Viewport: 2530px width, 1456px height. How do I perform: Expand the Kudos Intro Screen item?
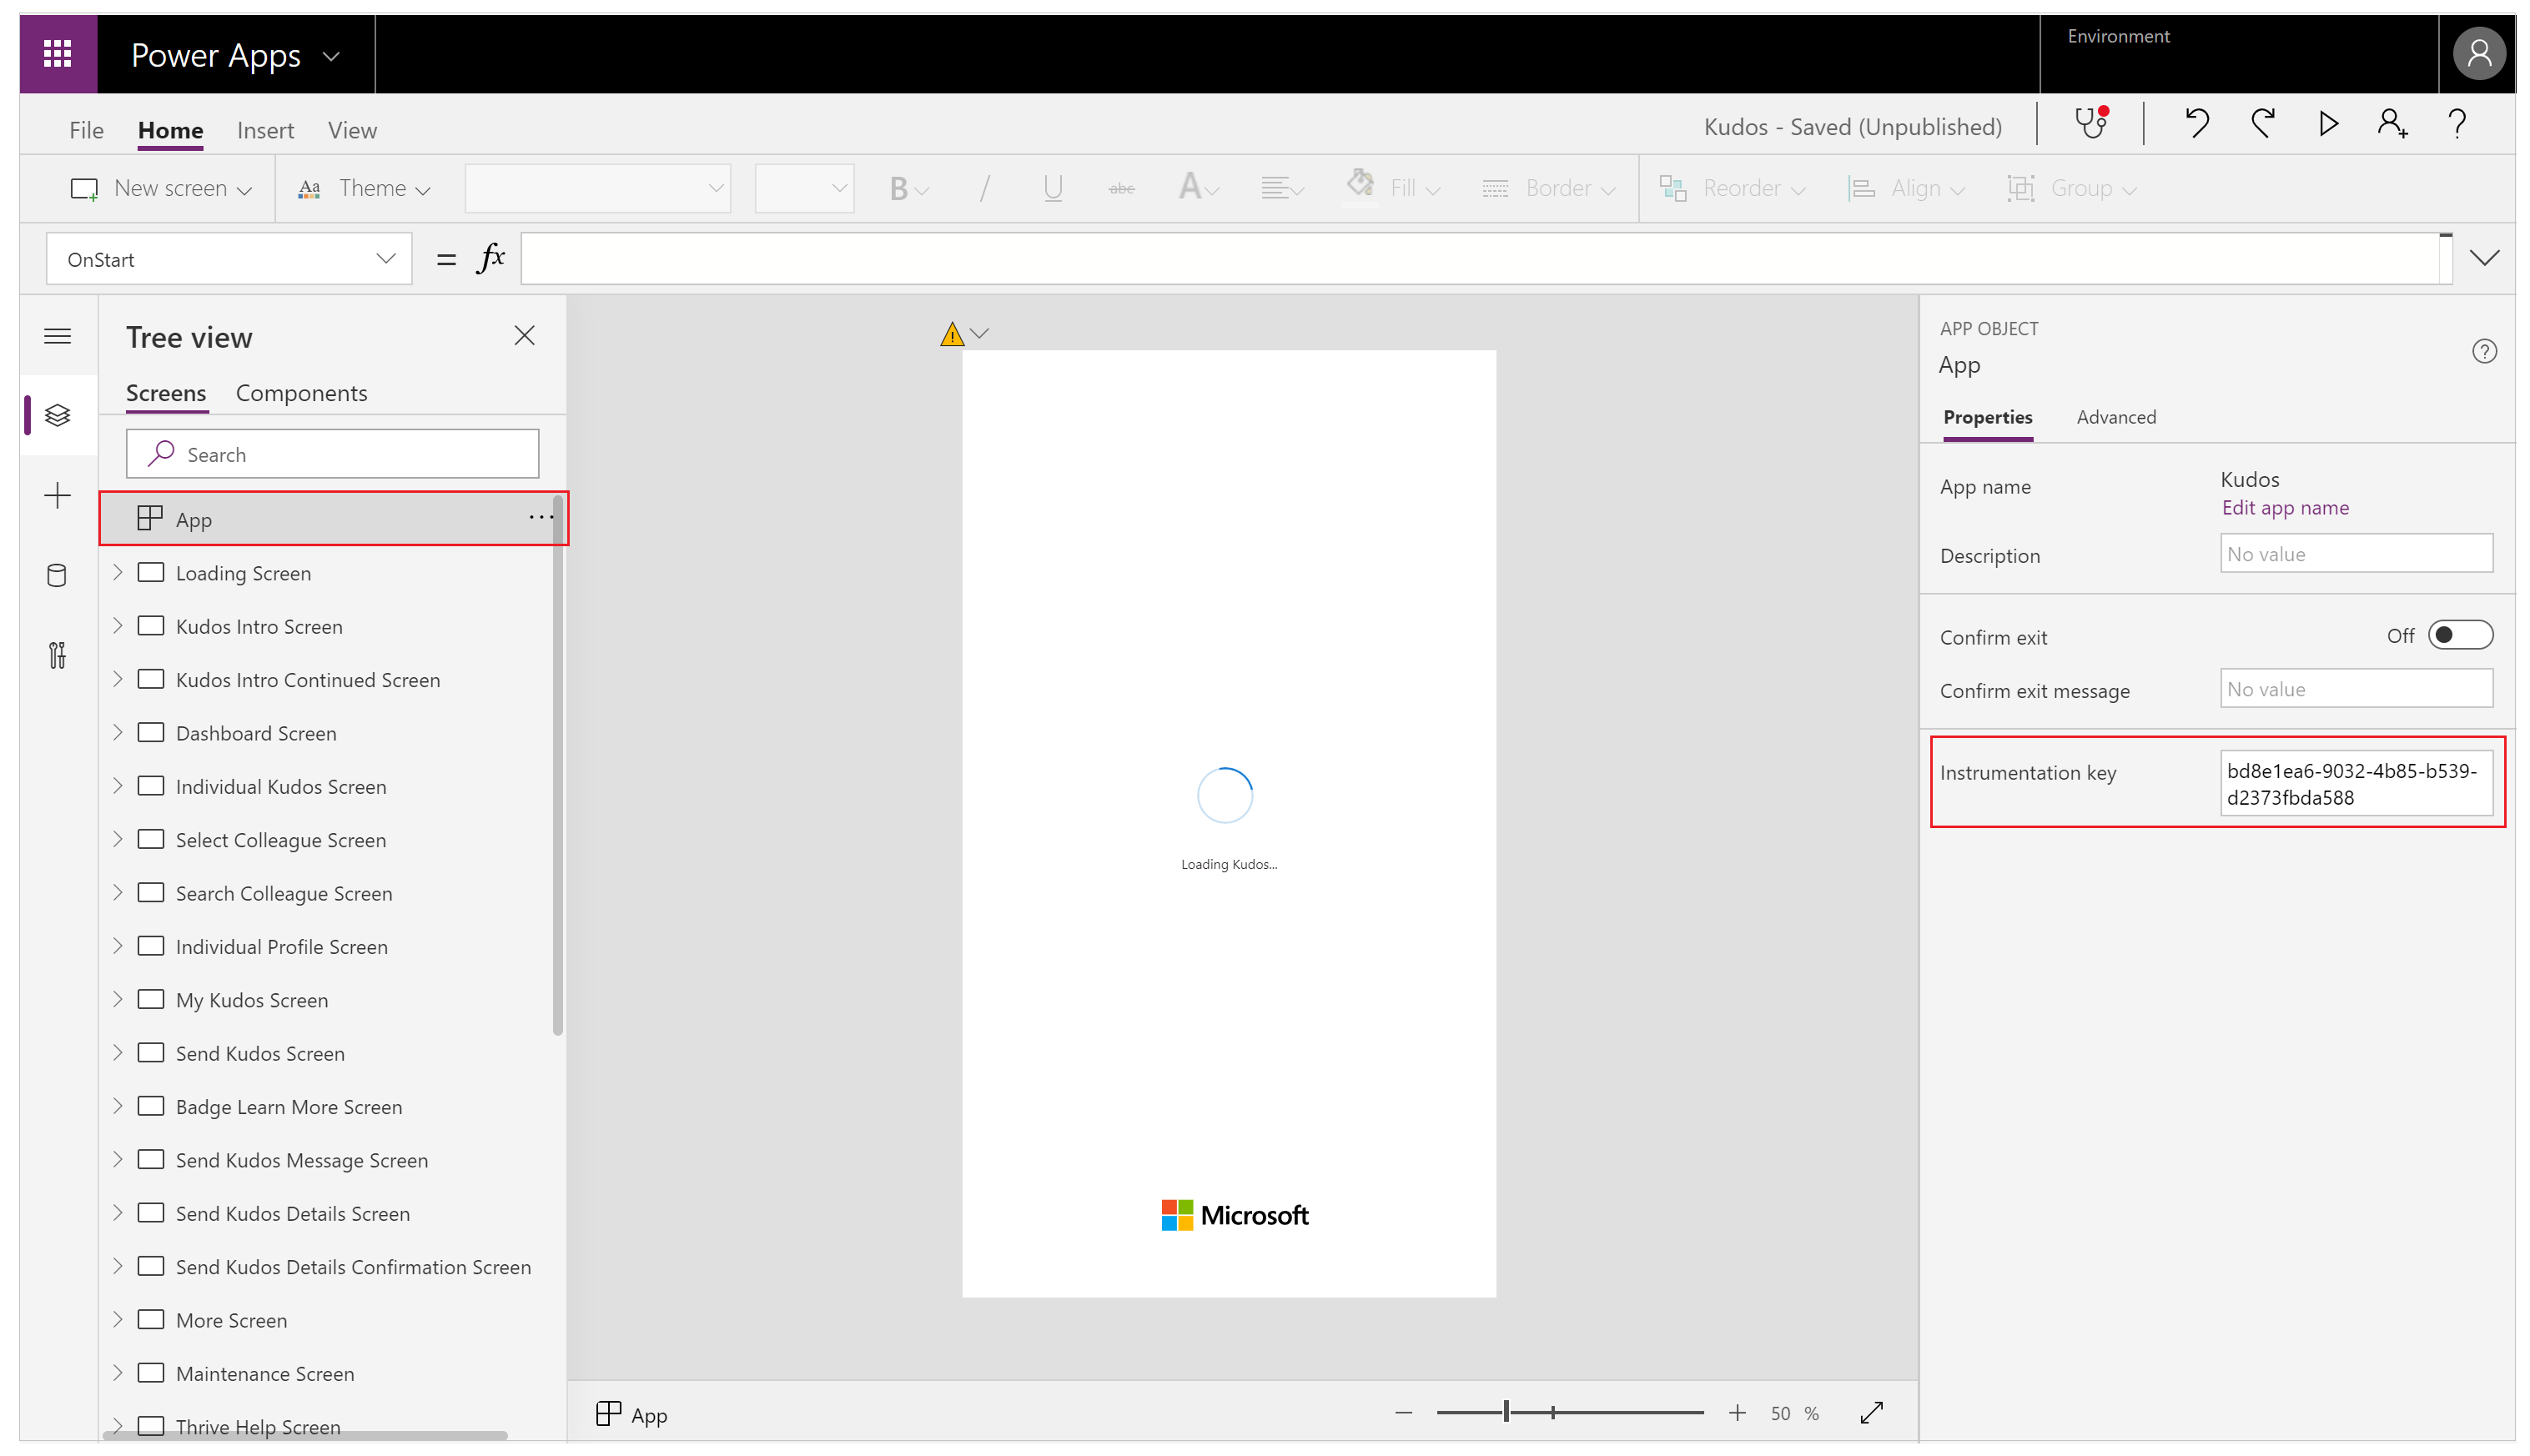click(117, 625)
